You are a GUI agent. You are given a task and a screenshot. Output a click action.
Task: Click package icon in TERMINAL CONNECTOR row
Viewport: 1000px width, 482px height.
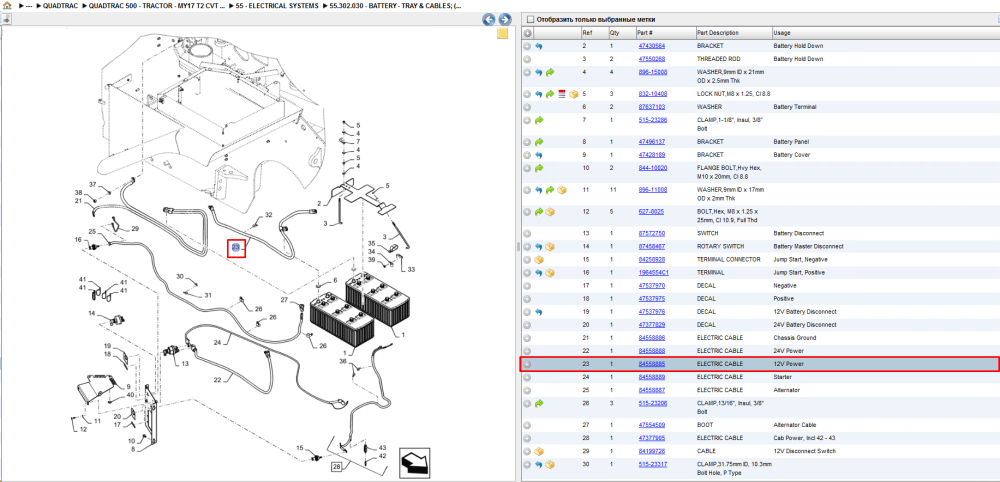(539, 259)
